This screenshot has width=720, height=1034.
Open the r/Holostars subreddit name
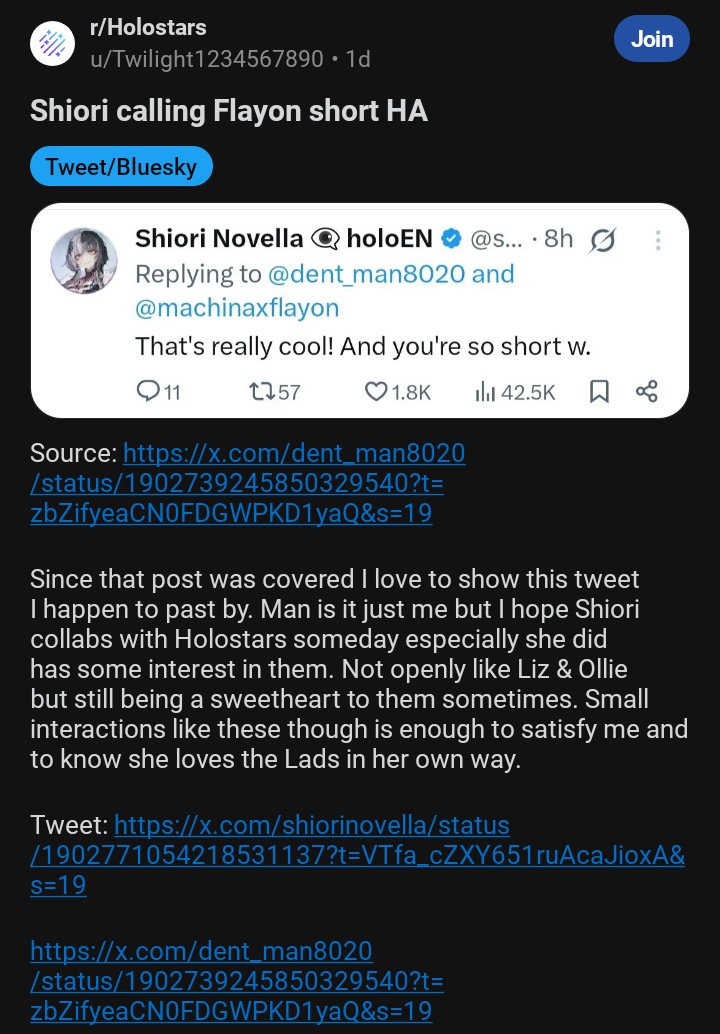click(148, 28)
